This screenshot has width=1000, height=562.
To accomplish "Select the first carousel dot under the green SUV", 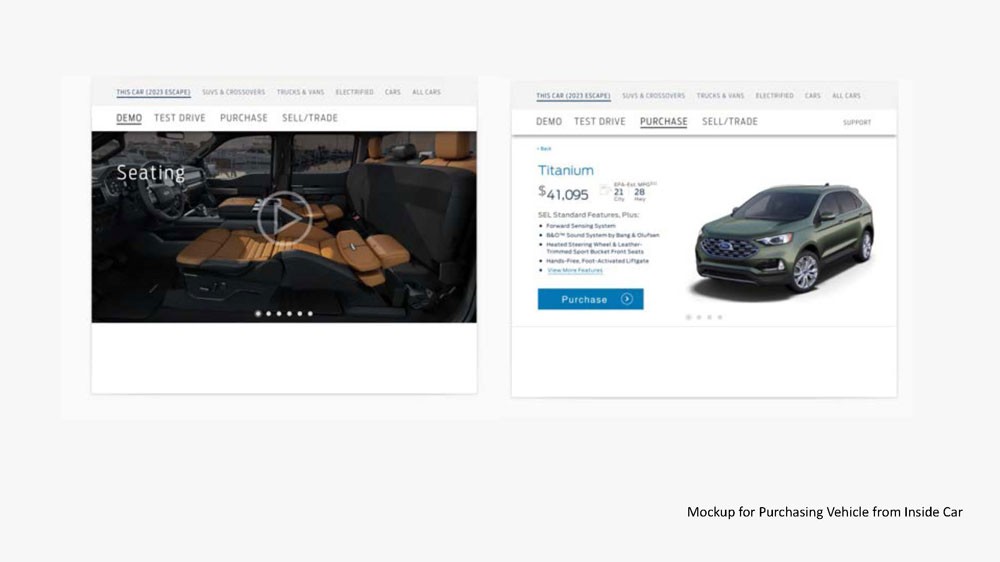I will click(x=688, y=317).
